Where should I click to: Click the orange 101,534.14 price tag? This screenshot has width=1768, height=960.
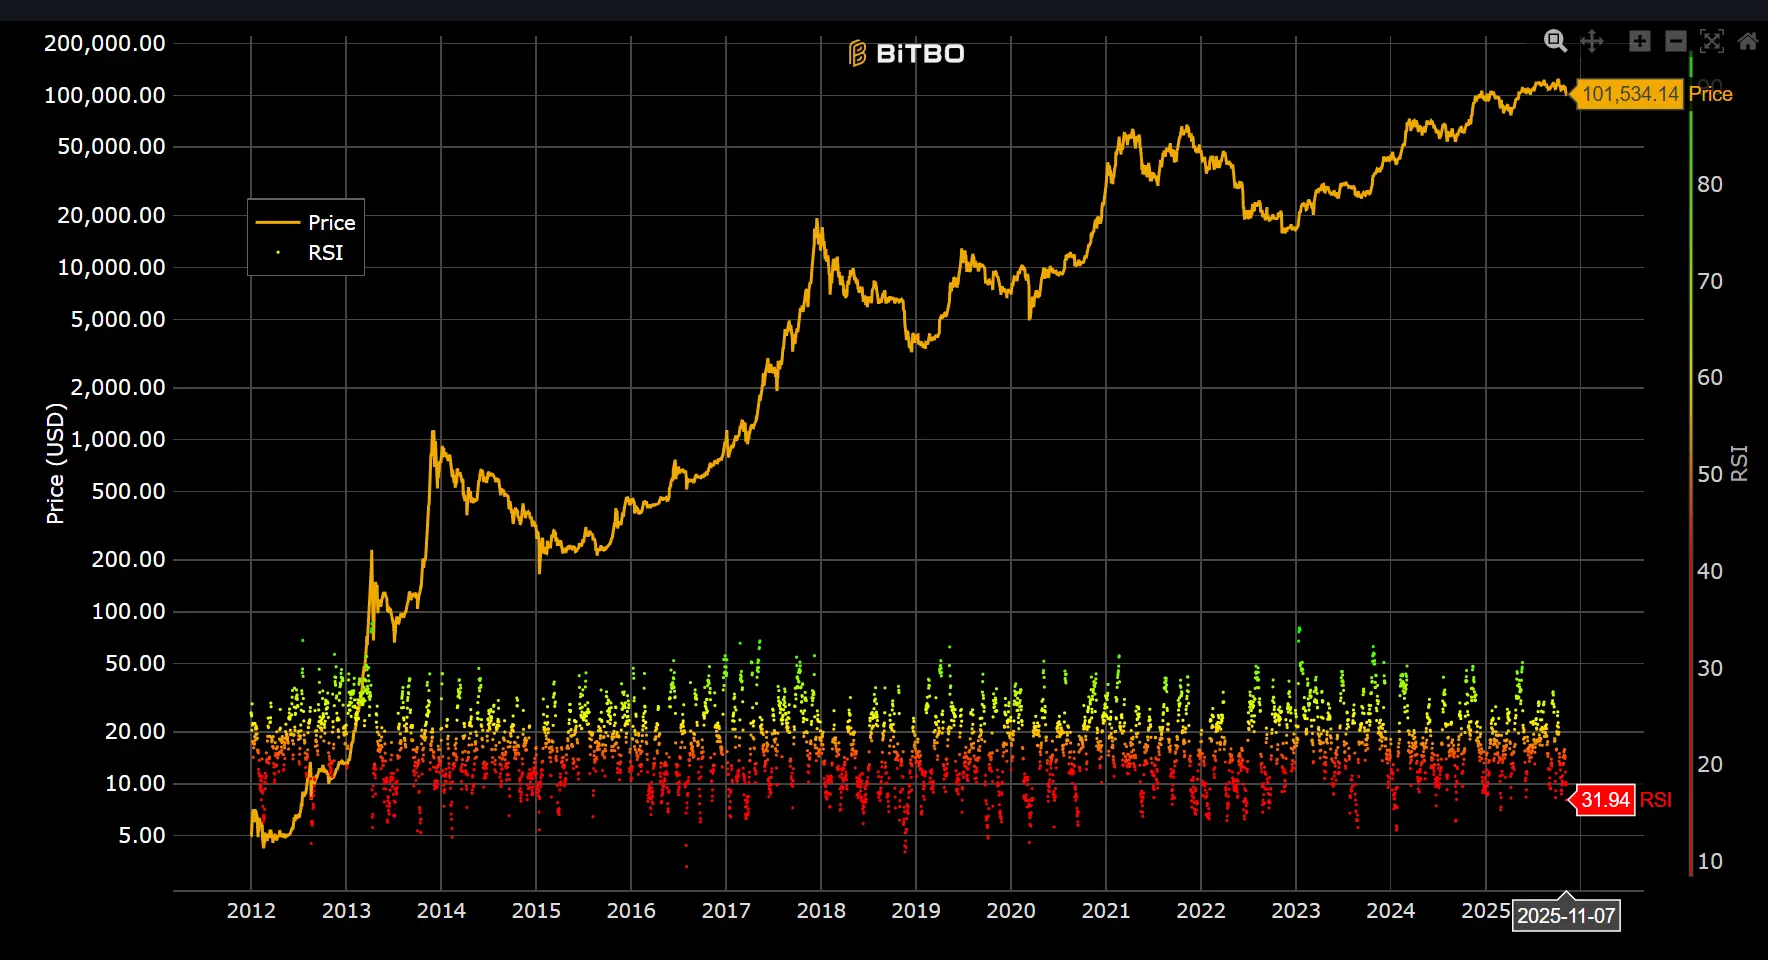(1629, 94)
